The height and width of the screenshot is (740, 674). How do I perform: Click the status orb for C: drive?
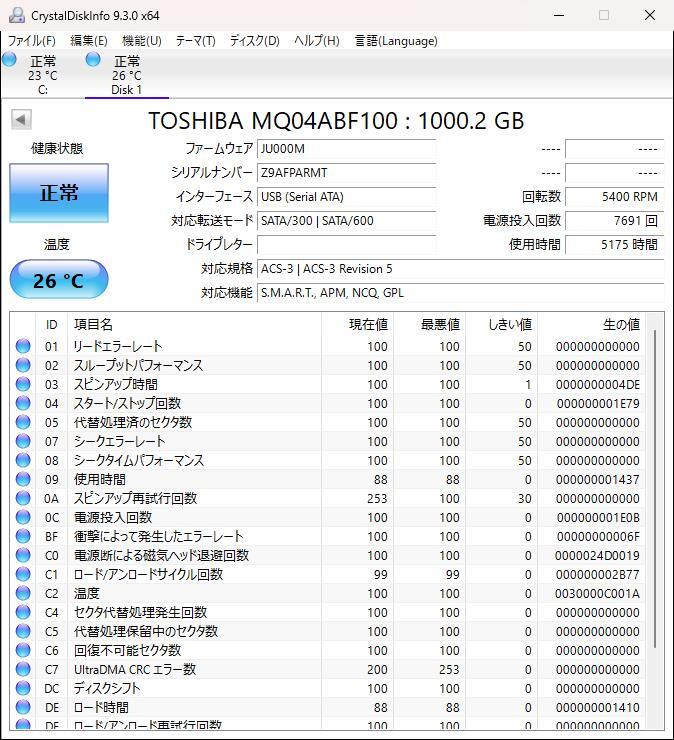pos(10,60)
